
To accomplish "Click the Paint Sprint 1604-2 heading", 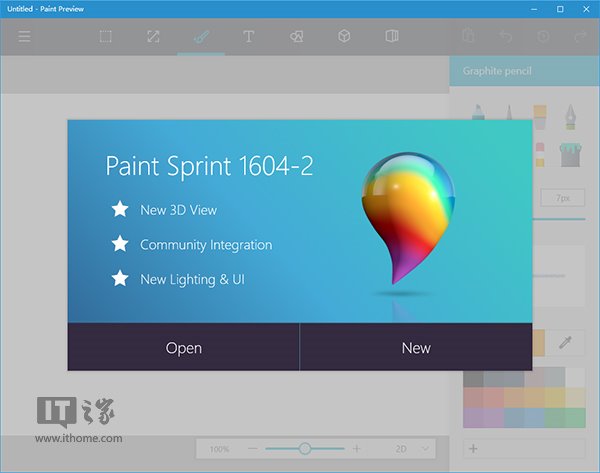I will [209, 166].
